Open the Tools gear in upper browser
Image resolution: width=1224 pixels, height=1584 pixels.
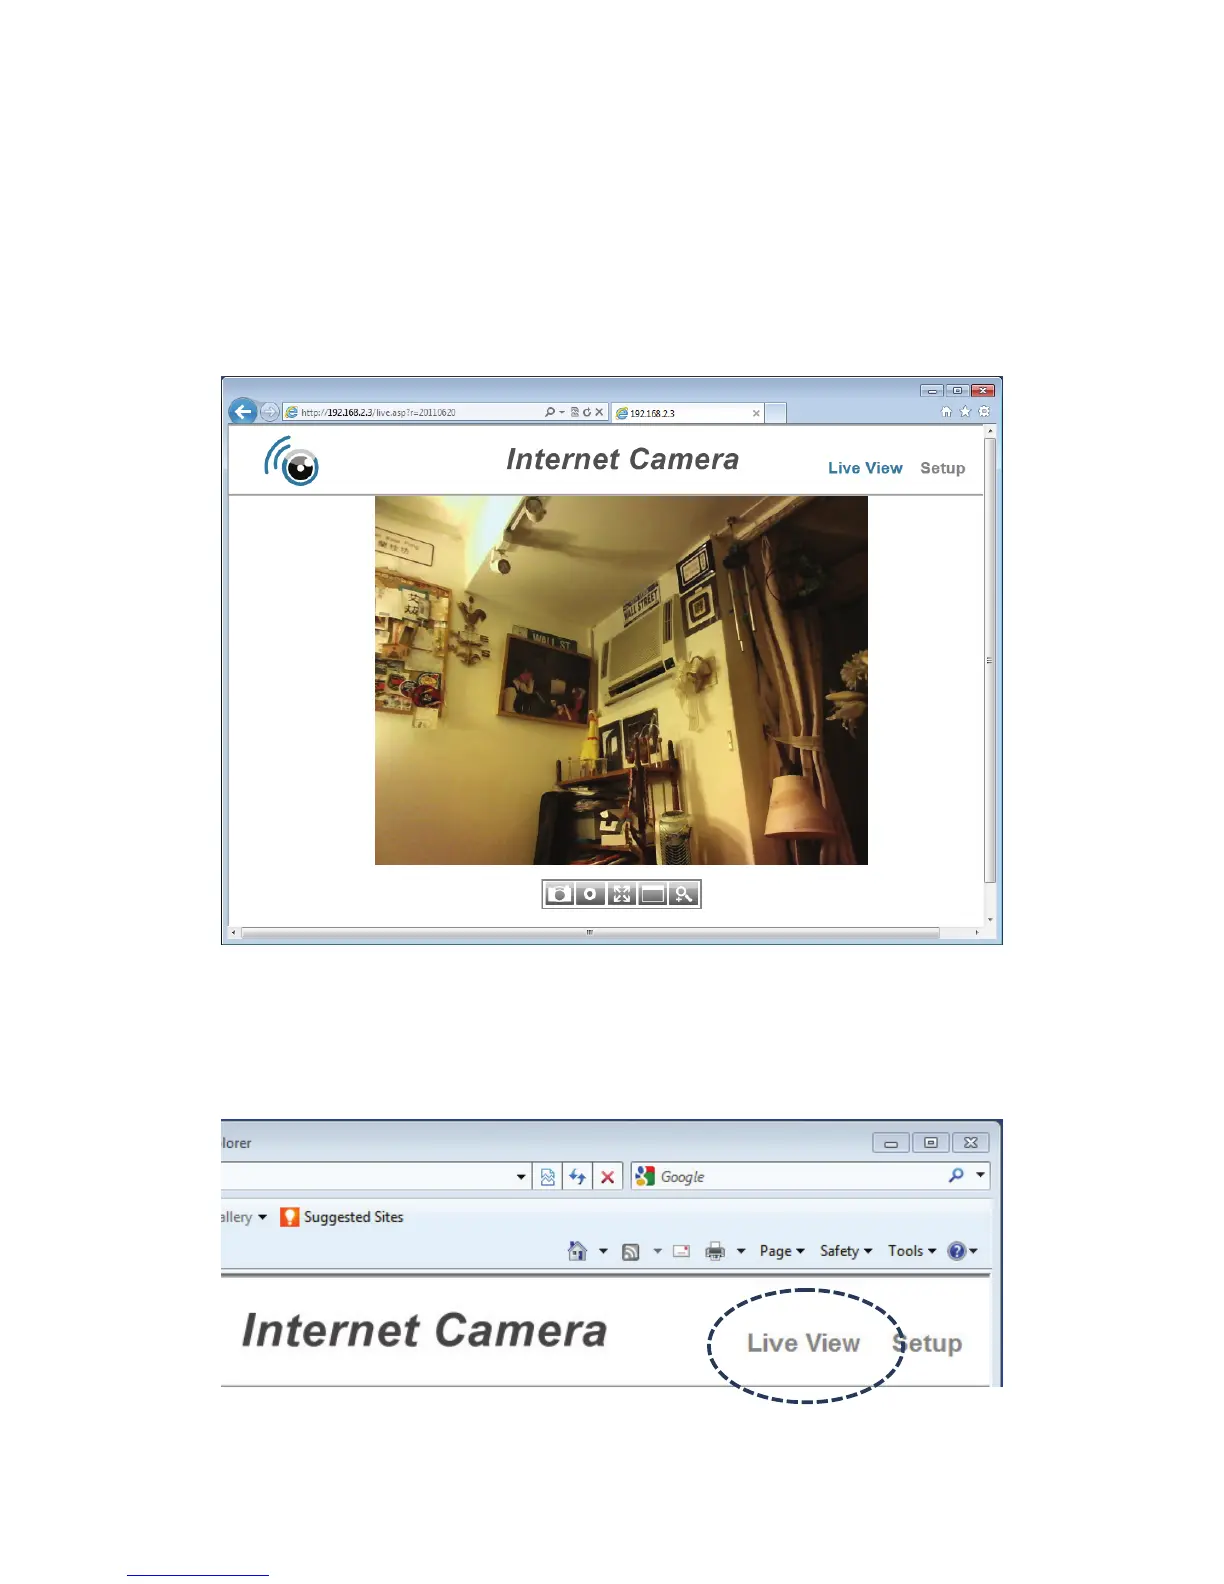(984, 411)
